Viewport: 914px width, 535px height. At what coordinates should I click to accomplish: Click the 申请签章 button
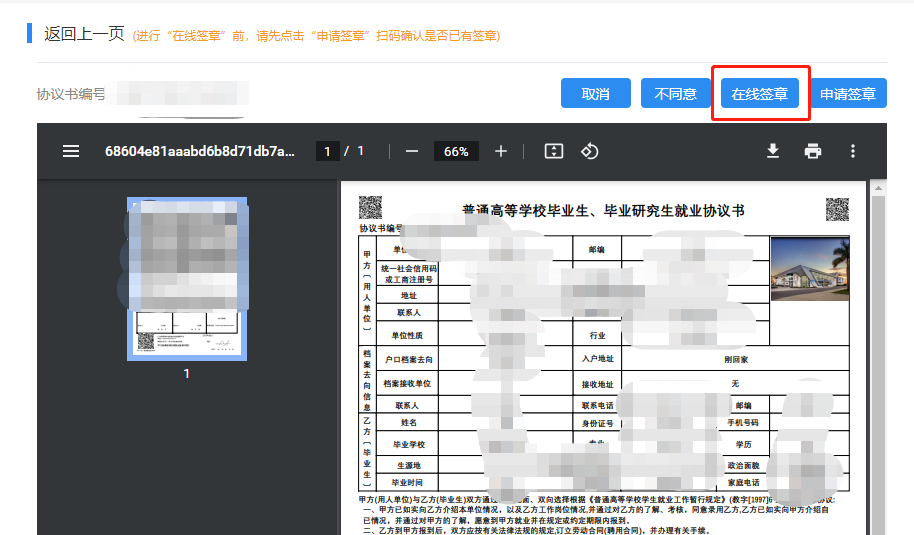847,94
